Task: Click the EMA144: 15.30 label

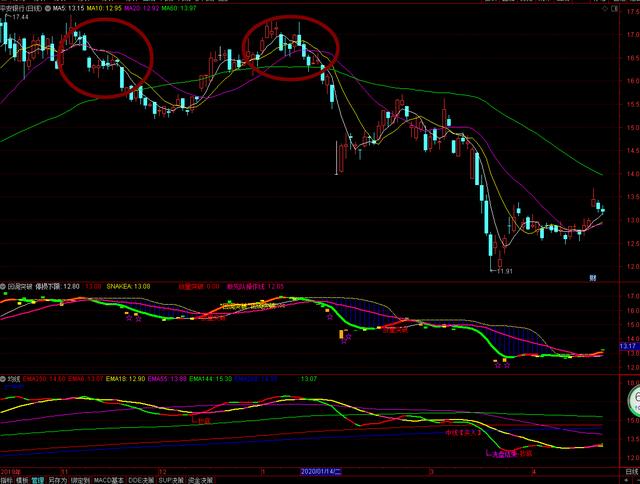Action: (211, 379)
